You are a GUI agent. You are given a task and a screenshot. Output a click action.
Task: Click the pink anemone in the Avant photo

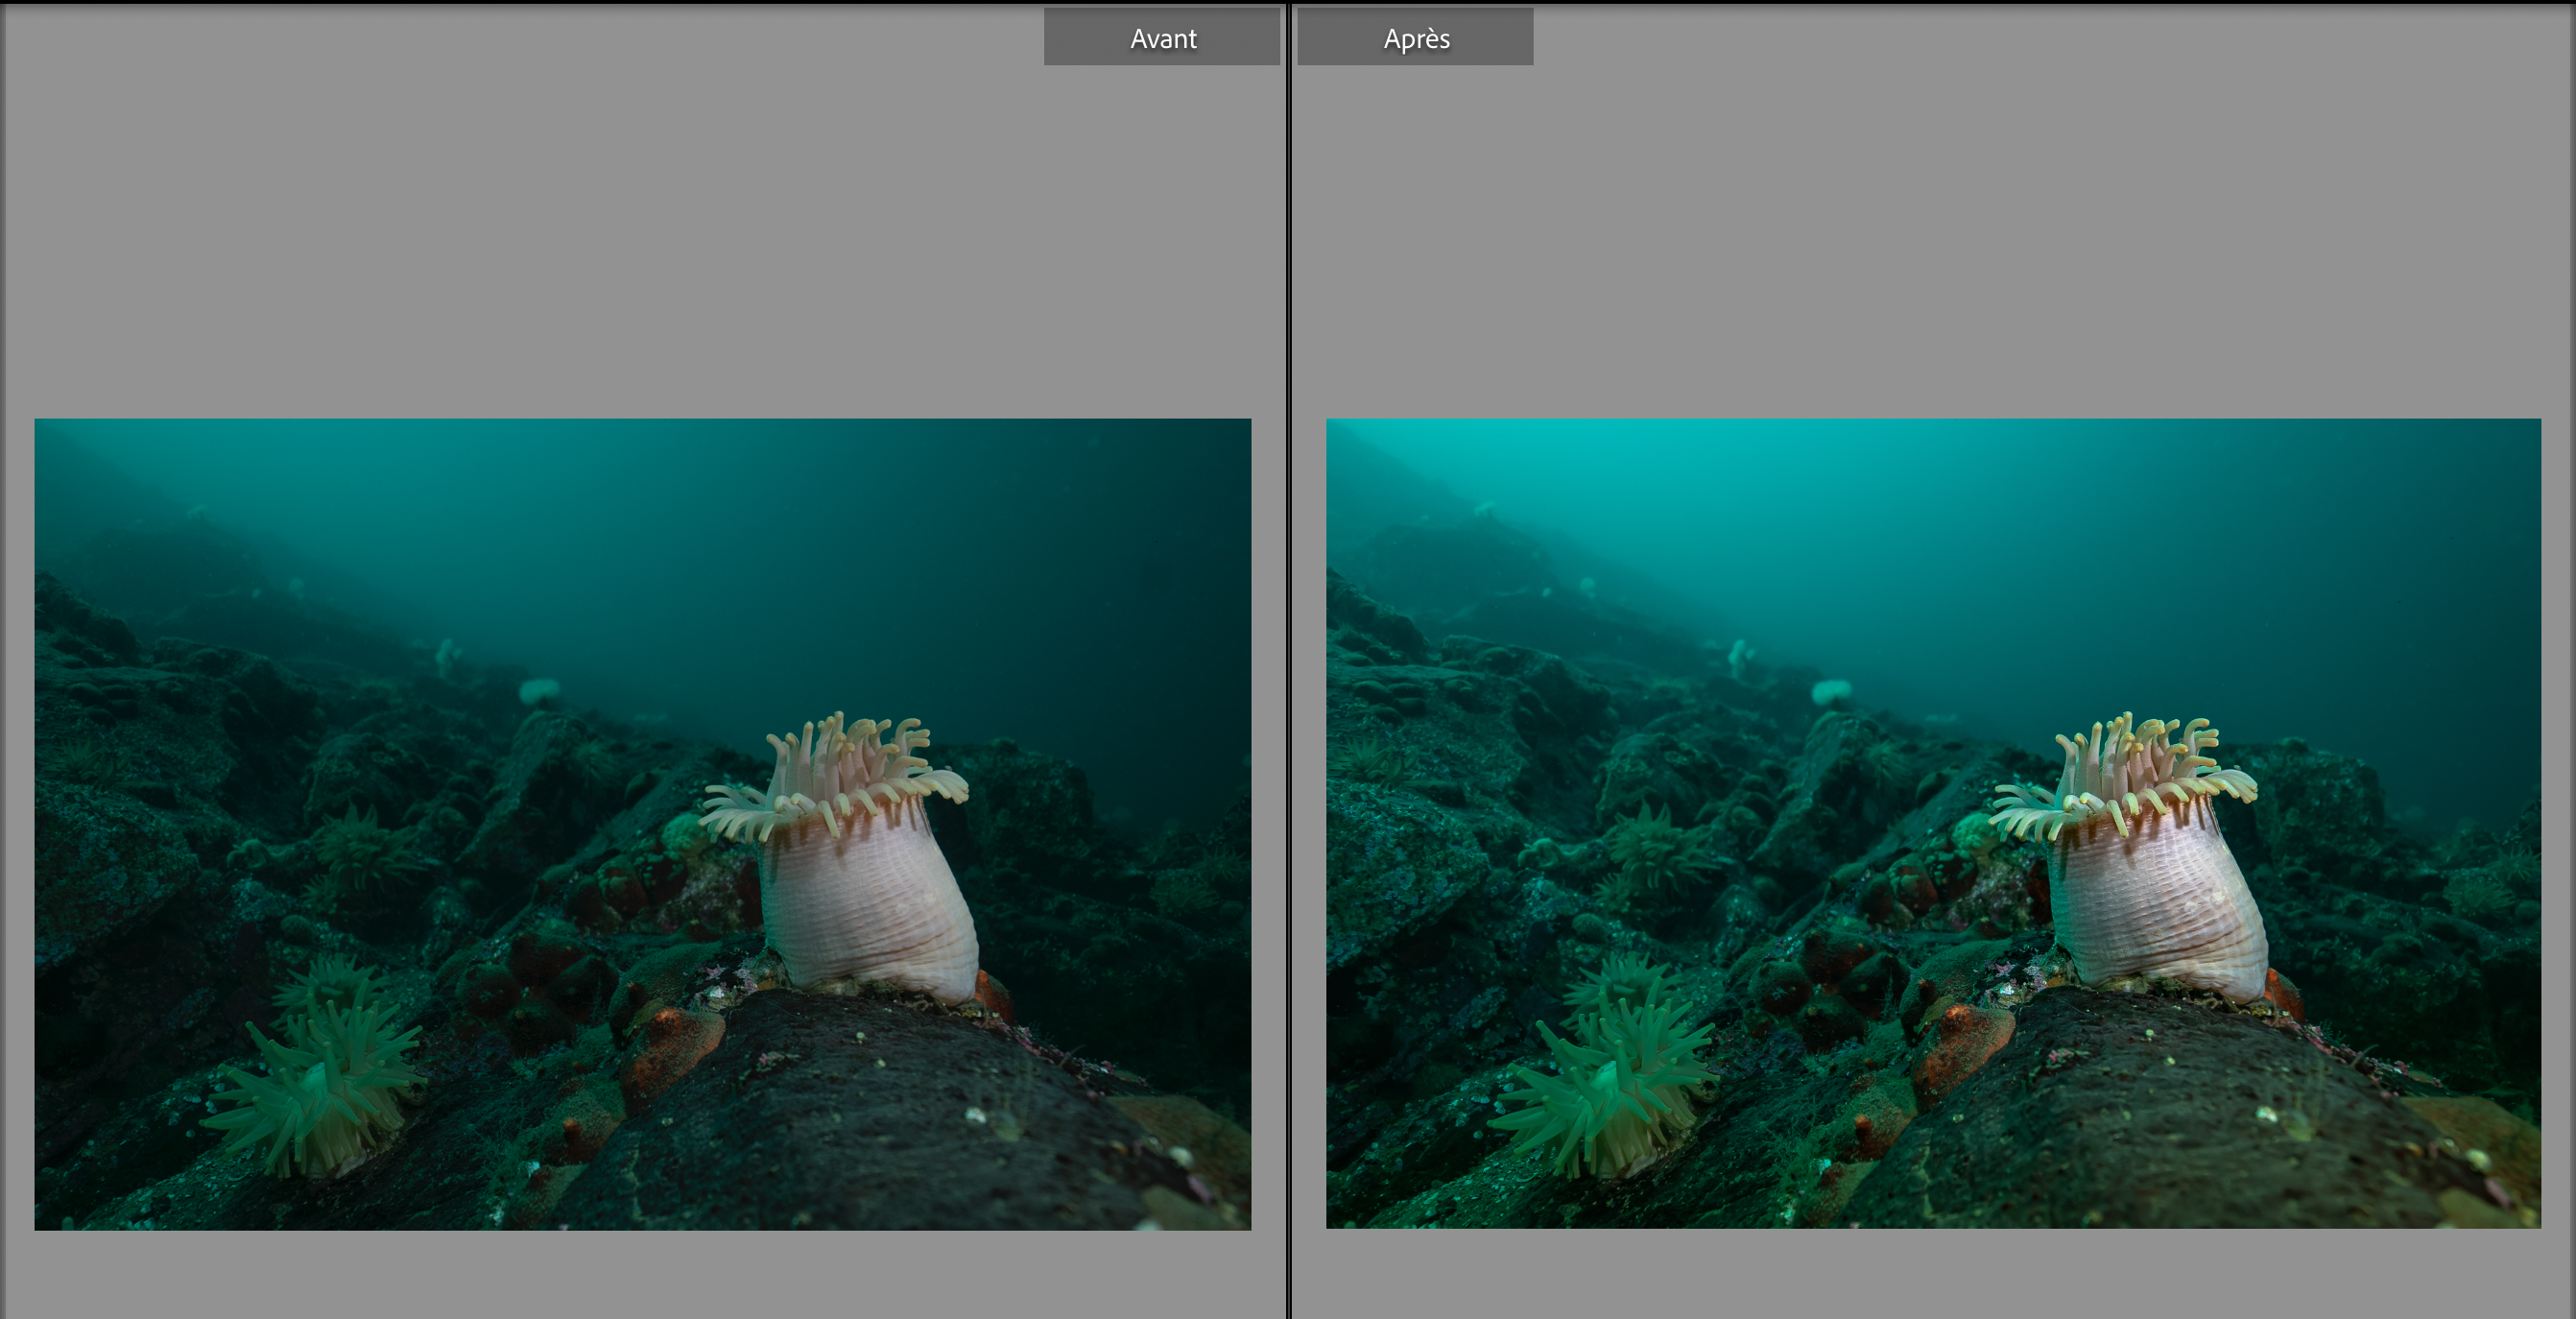[868, 905]
